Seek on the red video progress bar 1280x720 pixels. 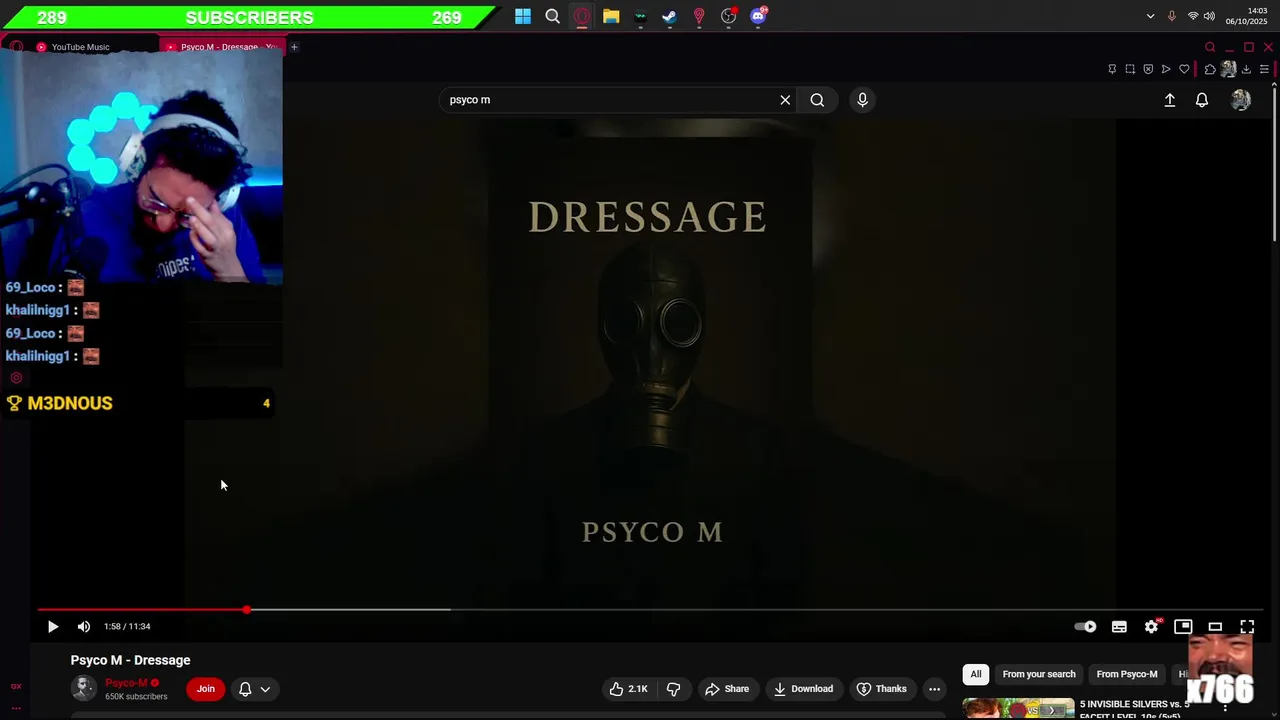click(141, 609)
